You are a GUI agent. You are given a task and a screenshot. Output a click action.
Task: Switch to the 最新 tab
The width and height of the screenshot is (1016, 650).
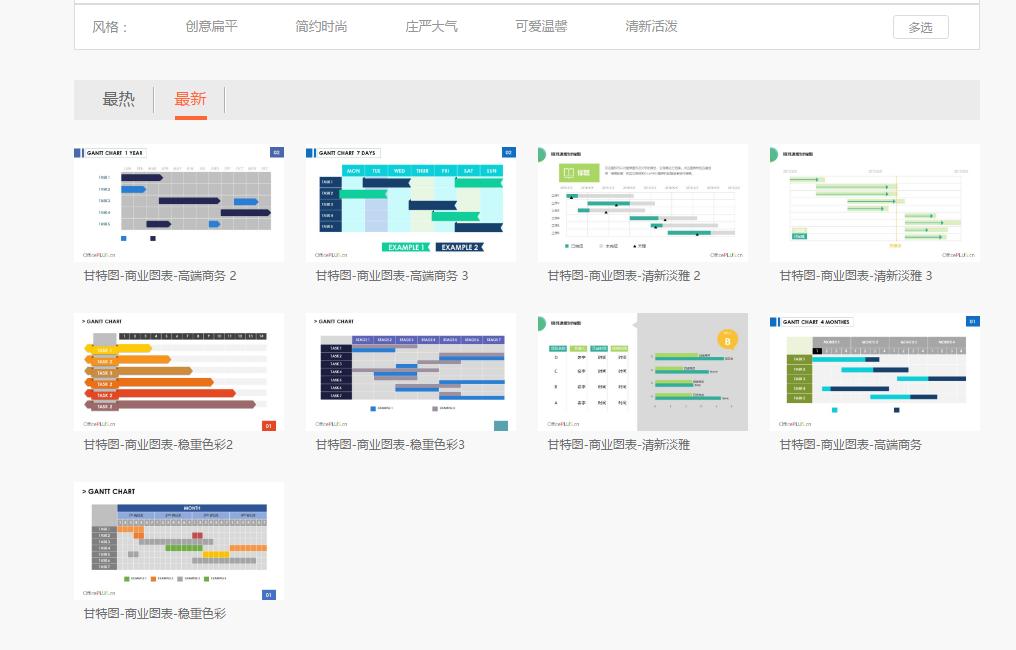[x=191, y=99]
